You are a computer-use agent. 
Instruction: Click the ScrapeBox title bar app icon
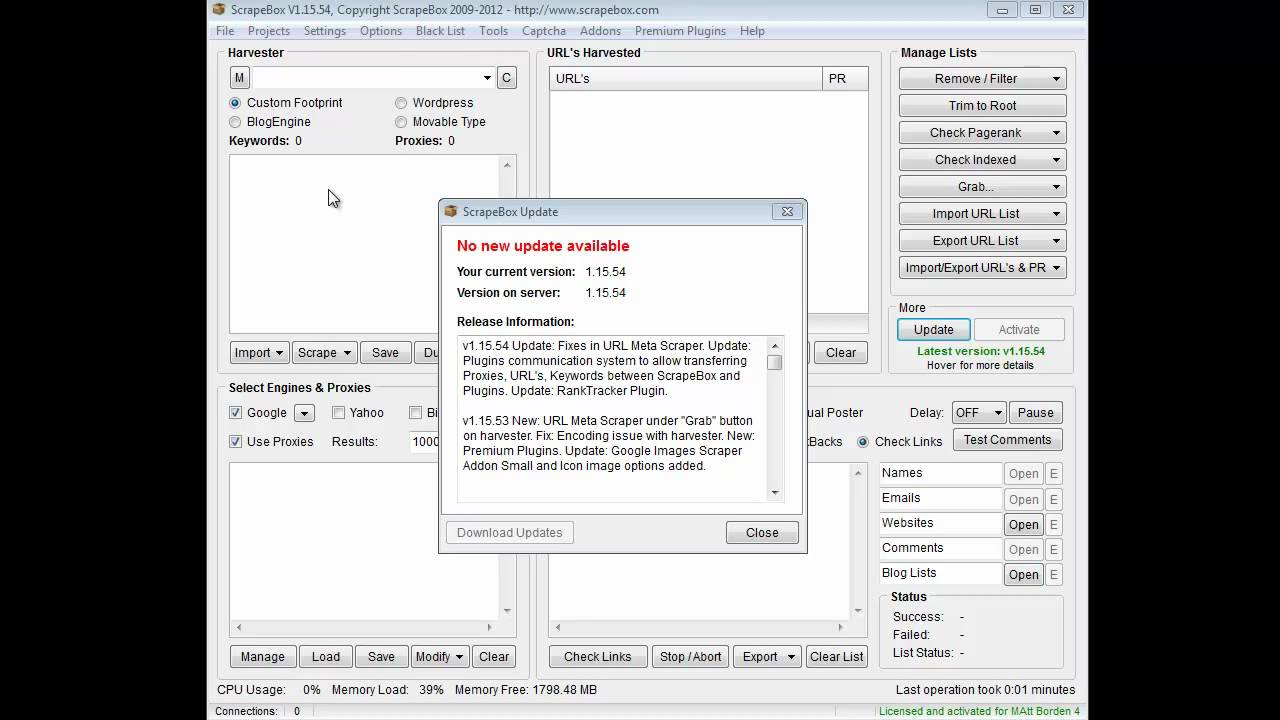(x=219, y=10)
